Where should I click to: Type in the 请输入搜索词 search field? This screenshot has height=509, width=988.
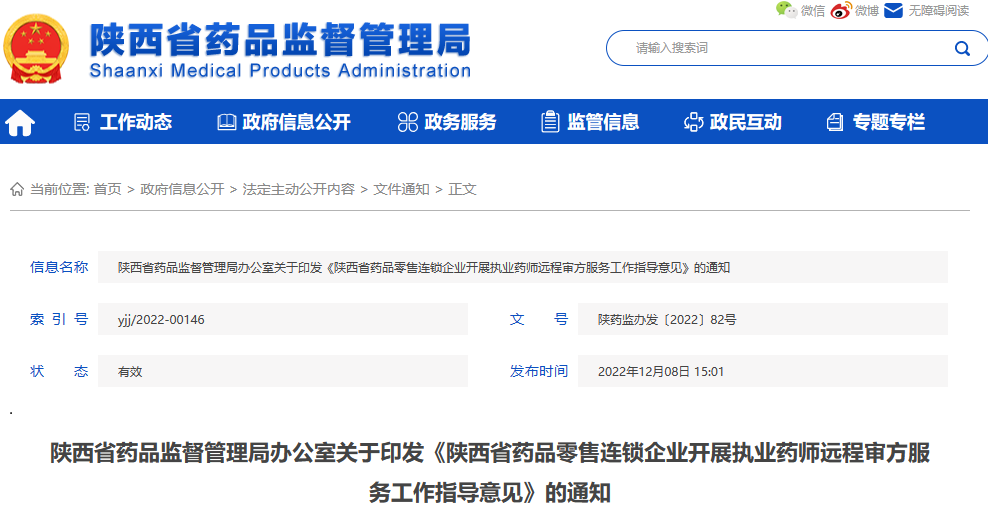coord(780,48)
